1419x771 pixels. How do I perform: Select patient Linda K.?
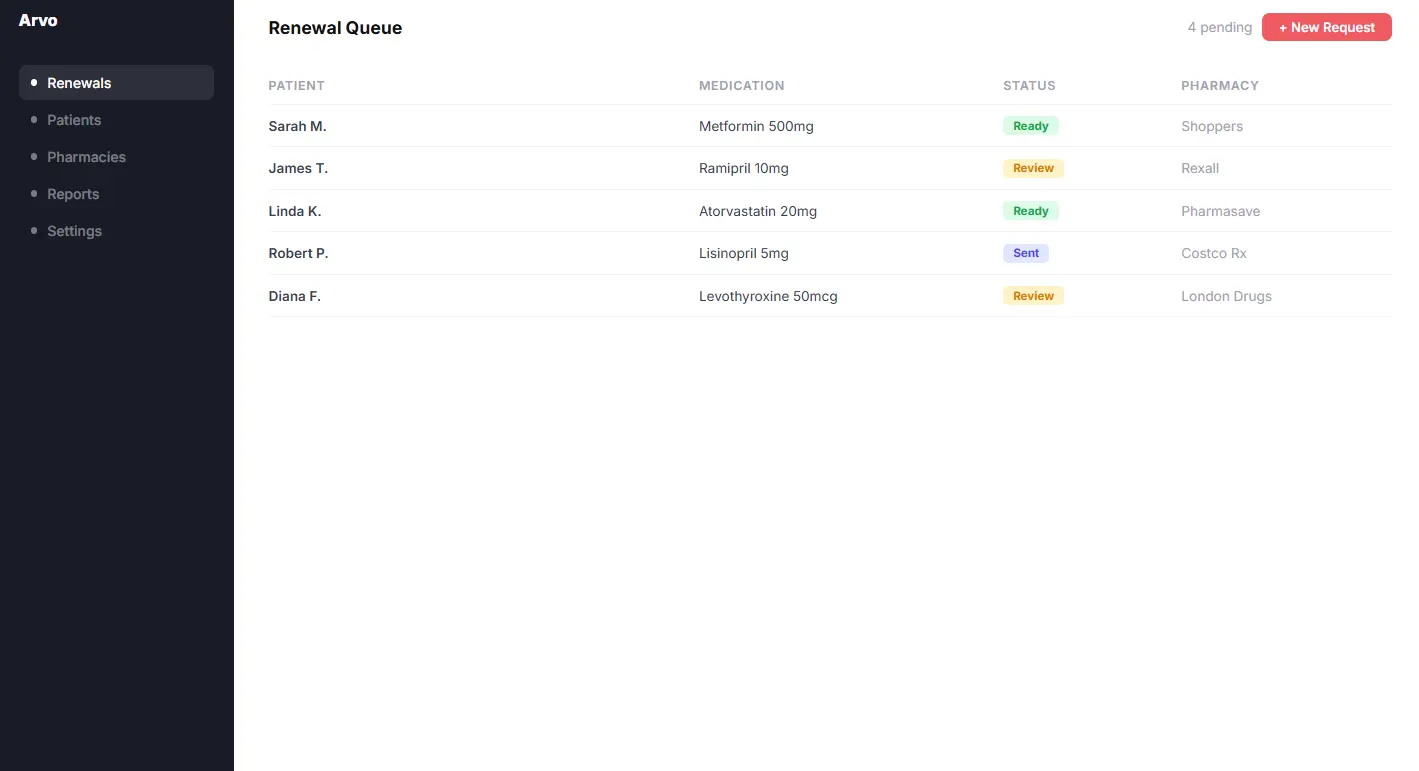pyautogui.click(x=295, y=211)
